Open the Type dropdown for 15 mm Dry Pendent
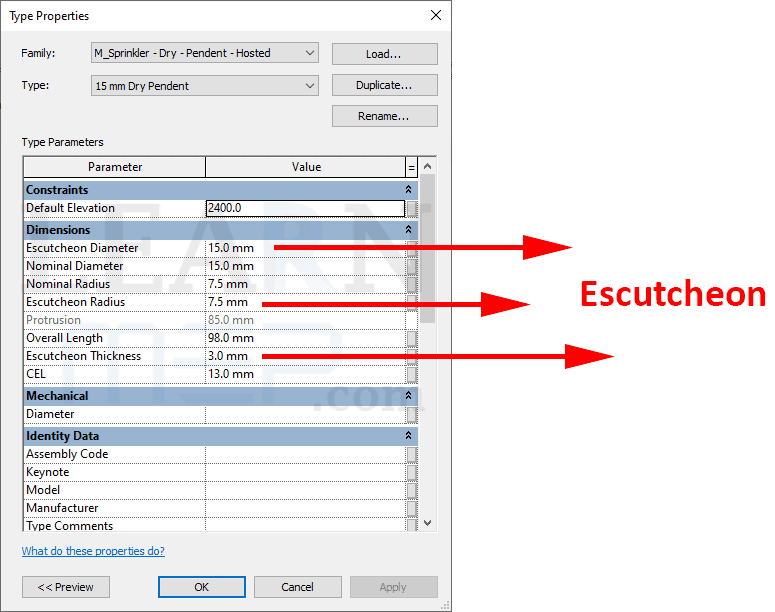This screenshot has height=612, width=775. 309,86
